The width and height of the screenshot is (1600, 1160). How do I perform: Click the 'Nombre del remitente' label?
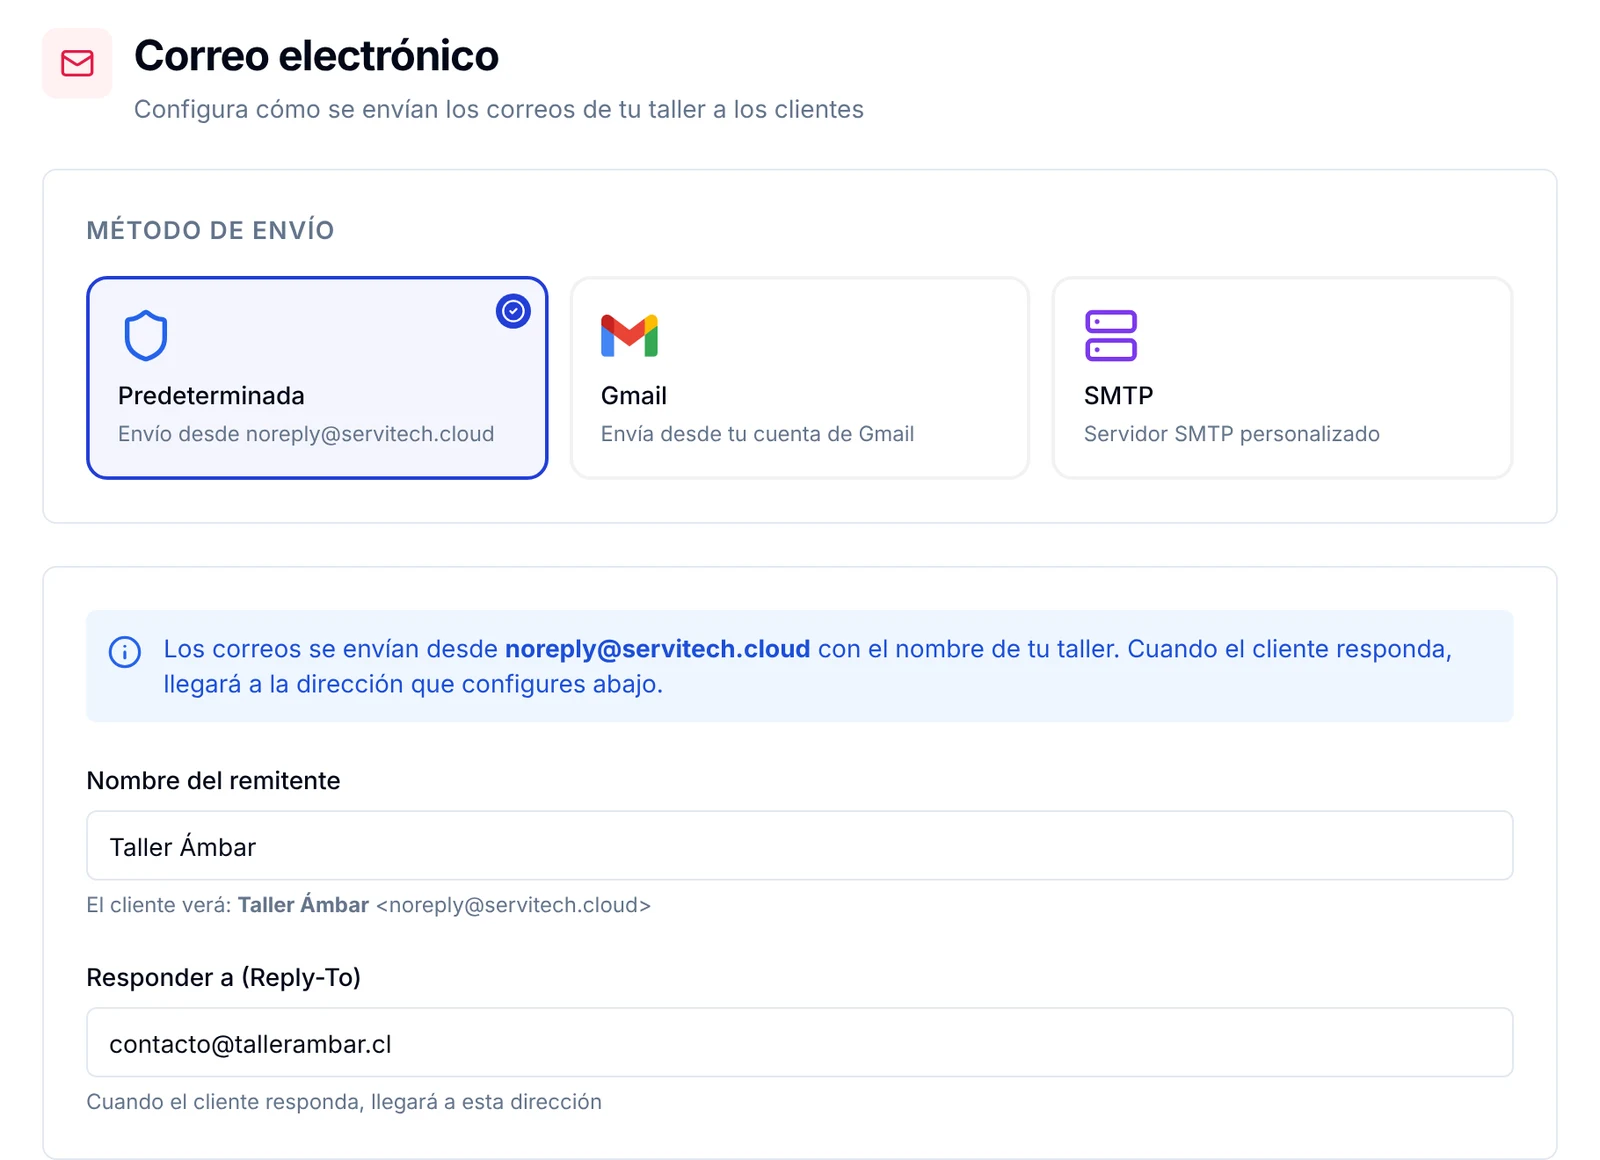pyautogui.click(x=213, y=781)
